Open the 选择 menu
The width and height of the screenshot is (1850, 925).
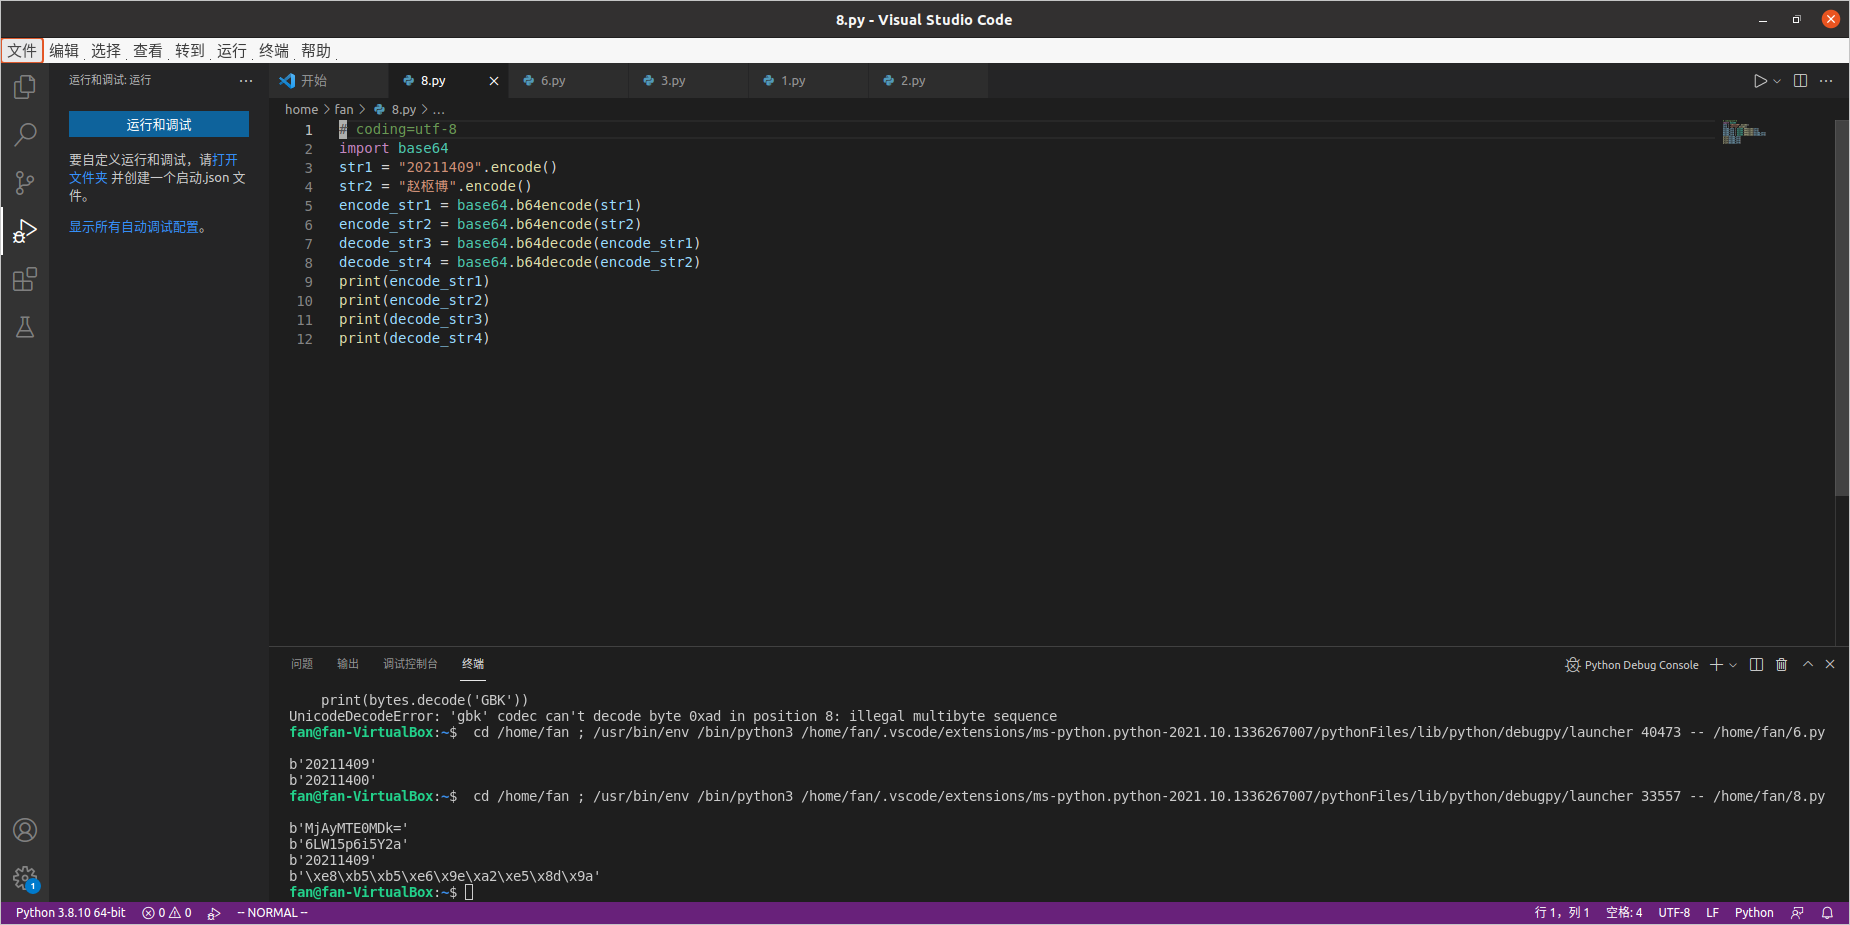click(x=106, y=51)
